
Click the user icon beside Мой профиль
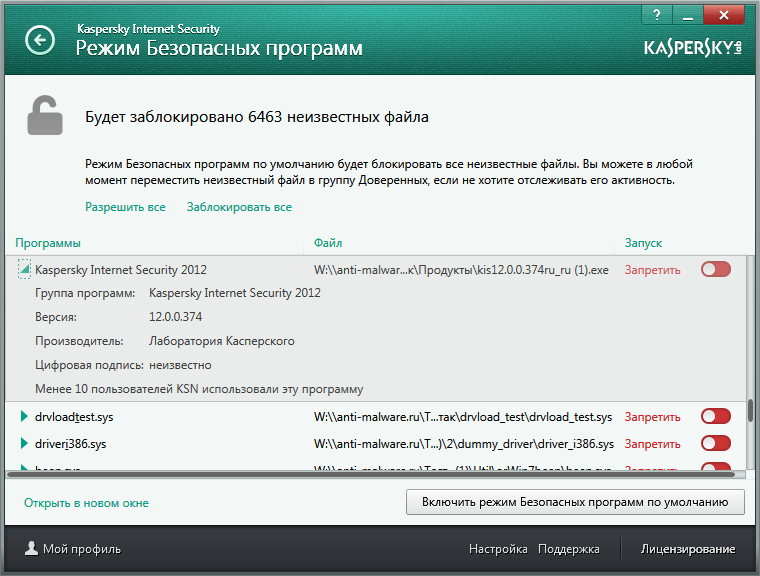point(32,548)
